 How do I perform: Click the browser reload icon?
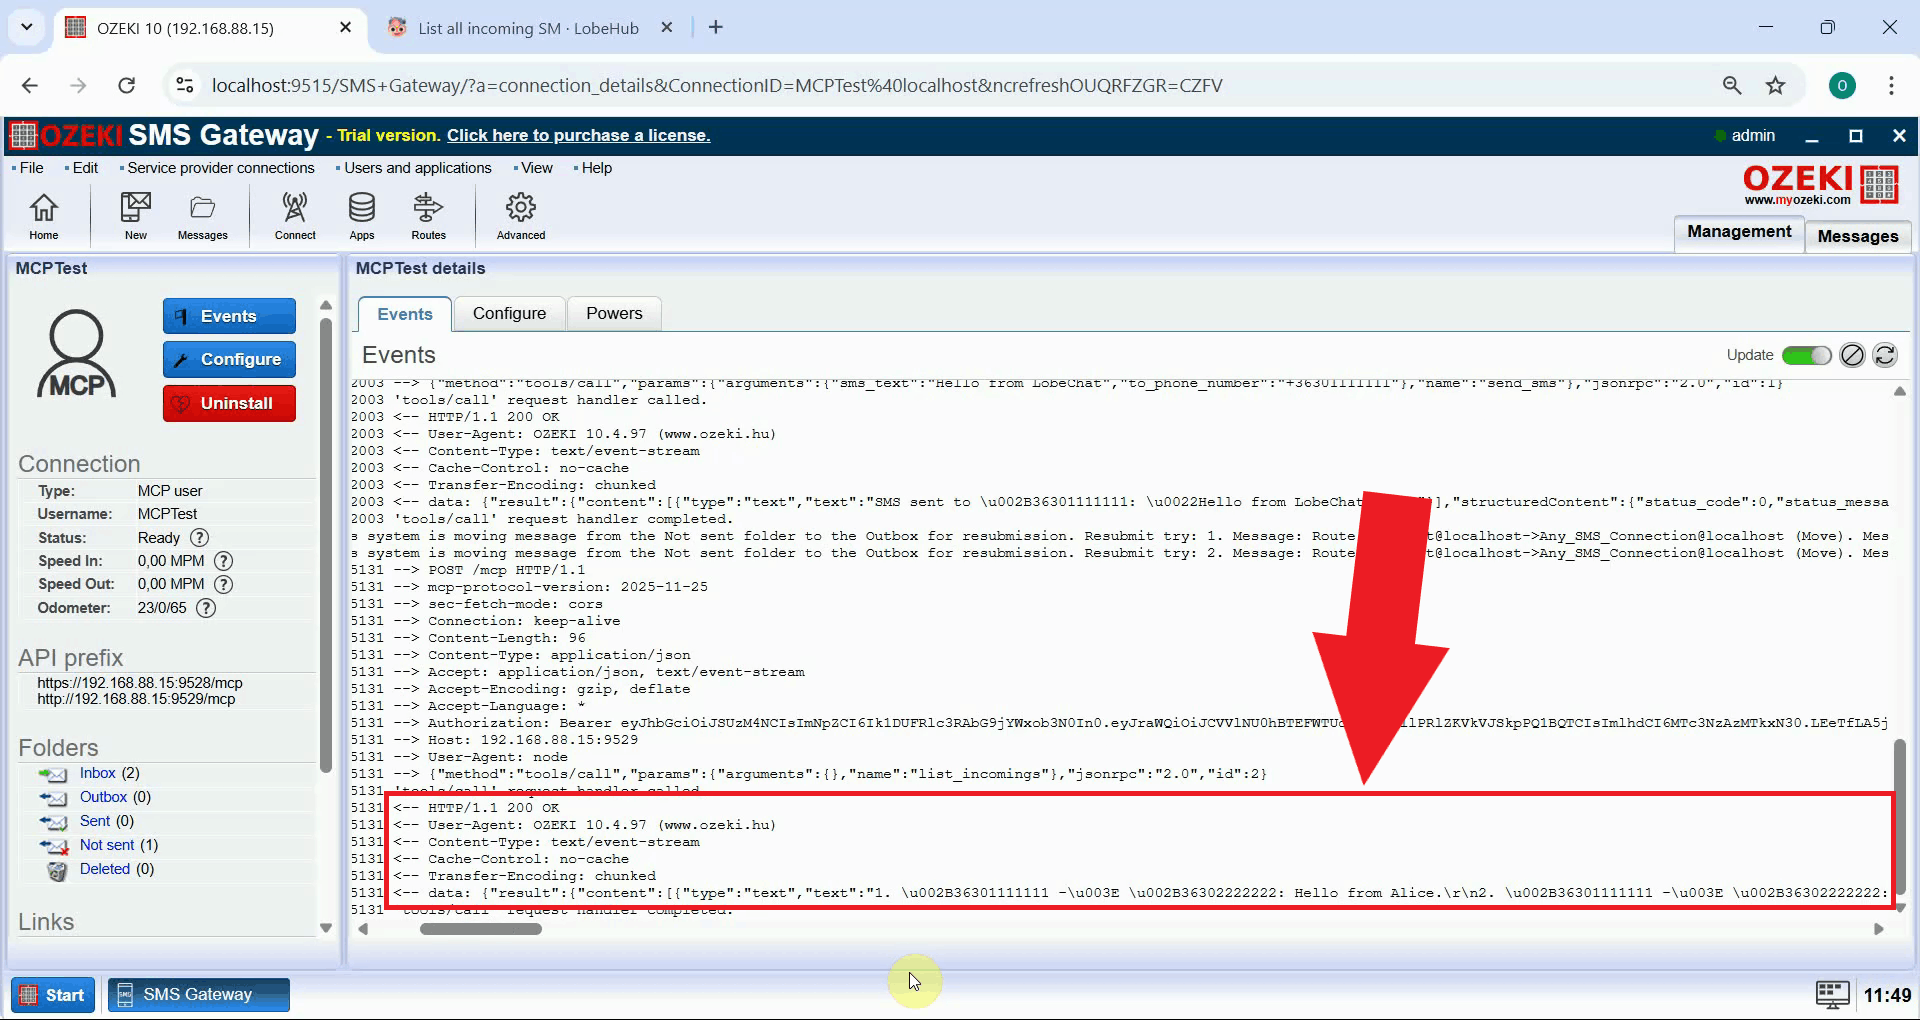point(126,85)
